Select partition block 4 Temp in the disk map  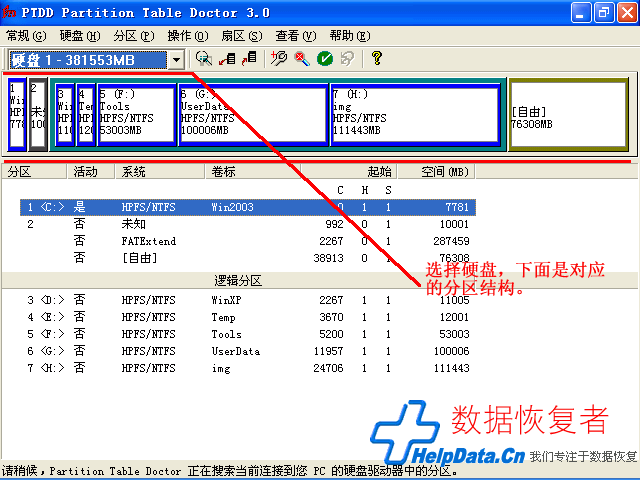coord(86,115)
